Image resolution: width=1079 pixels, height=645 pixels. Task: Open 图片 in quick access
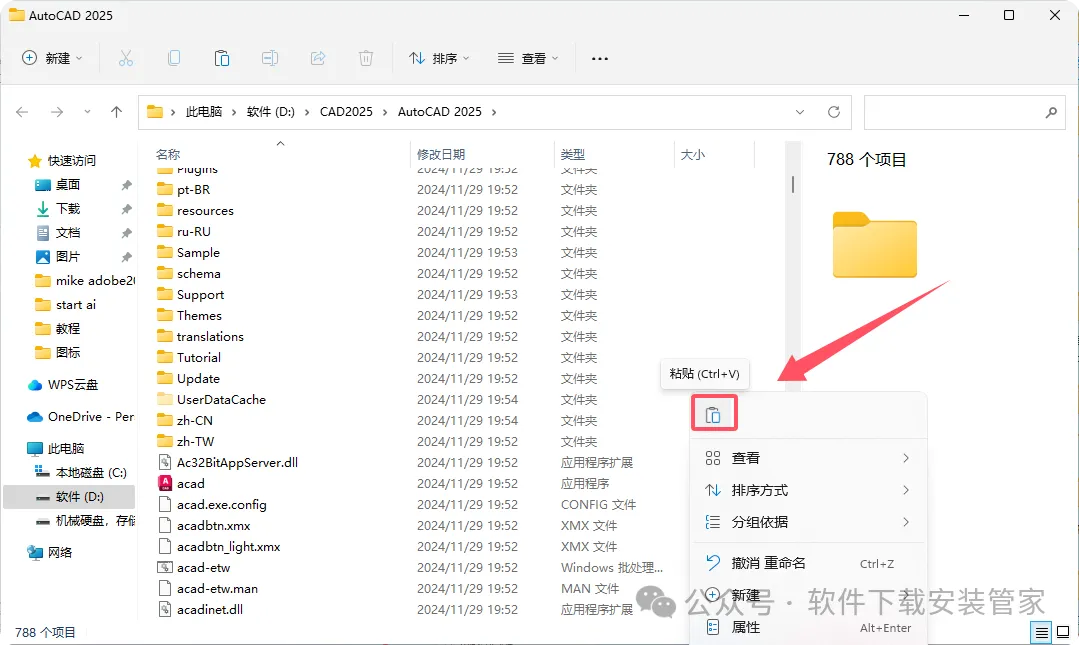coord(68,257)
